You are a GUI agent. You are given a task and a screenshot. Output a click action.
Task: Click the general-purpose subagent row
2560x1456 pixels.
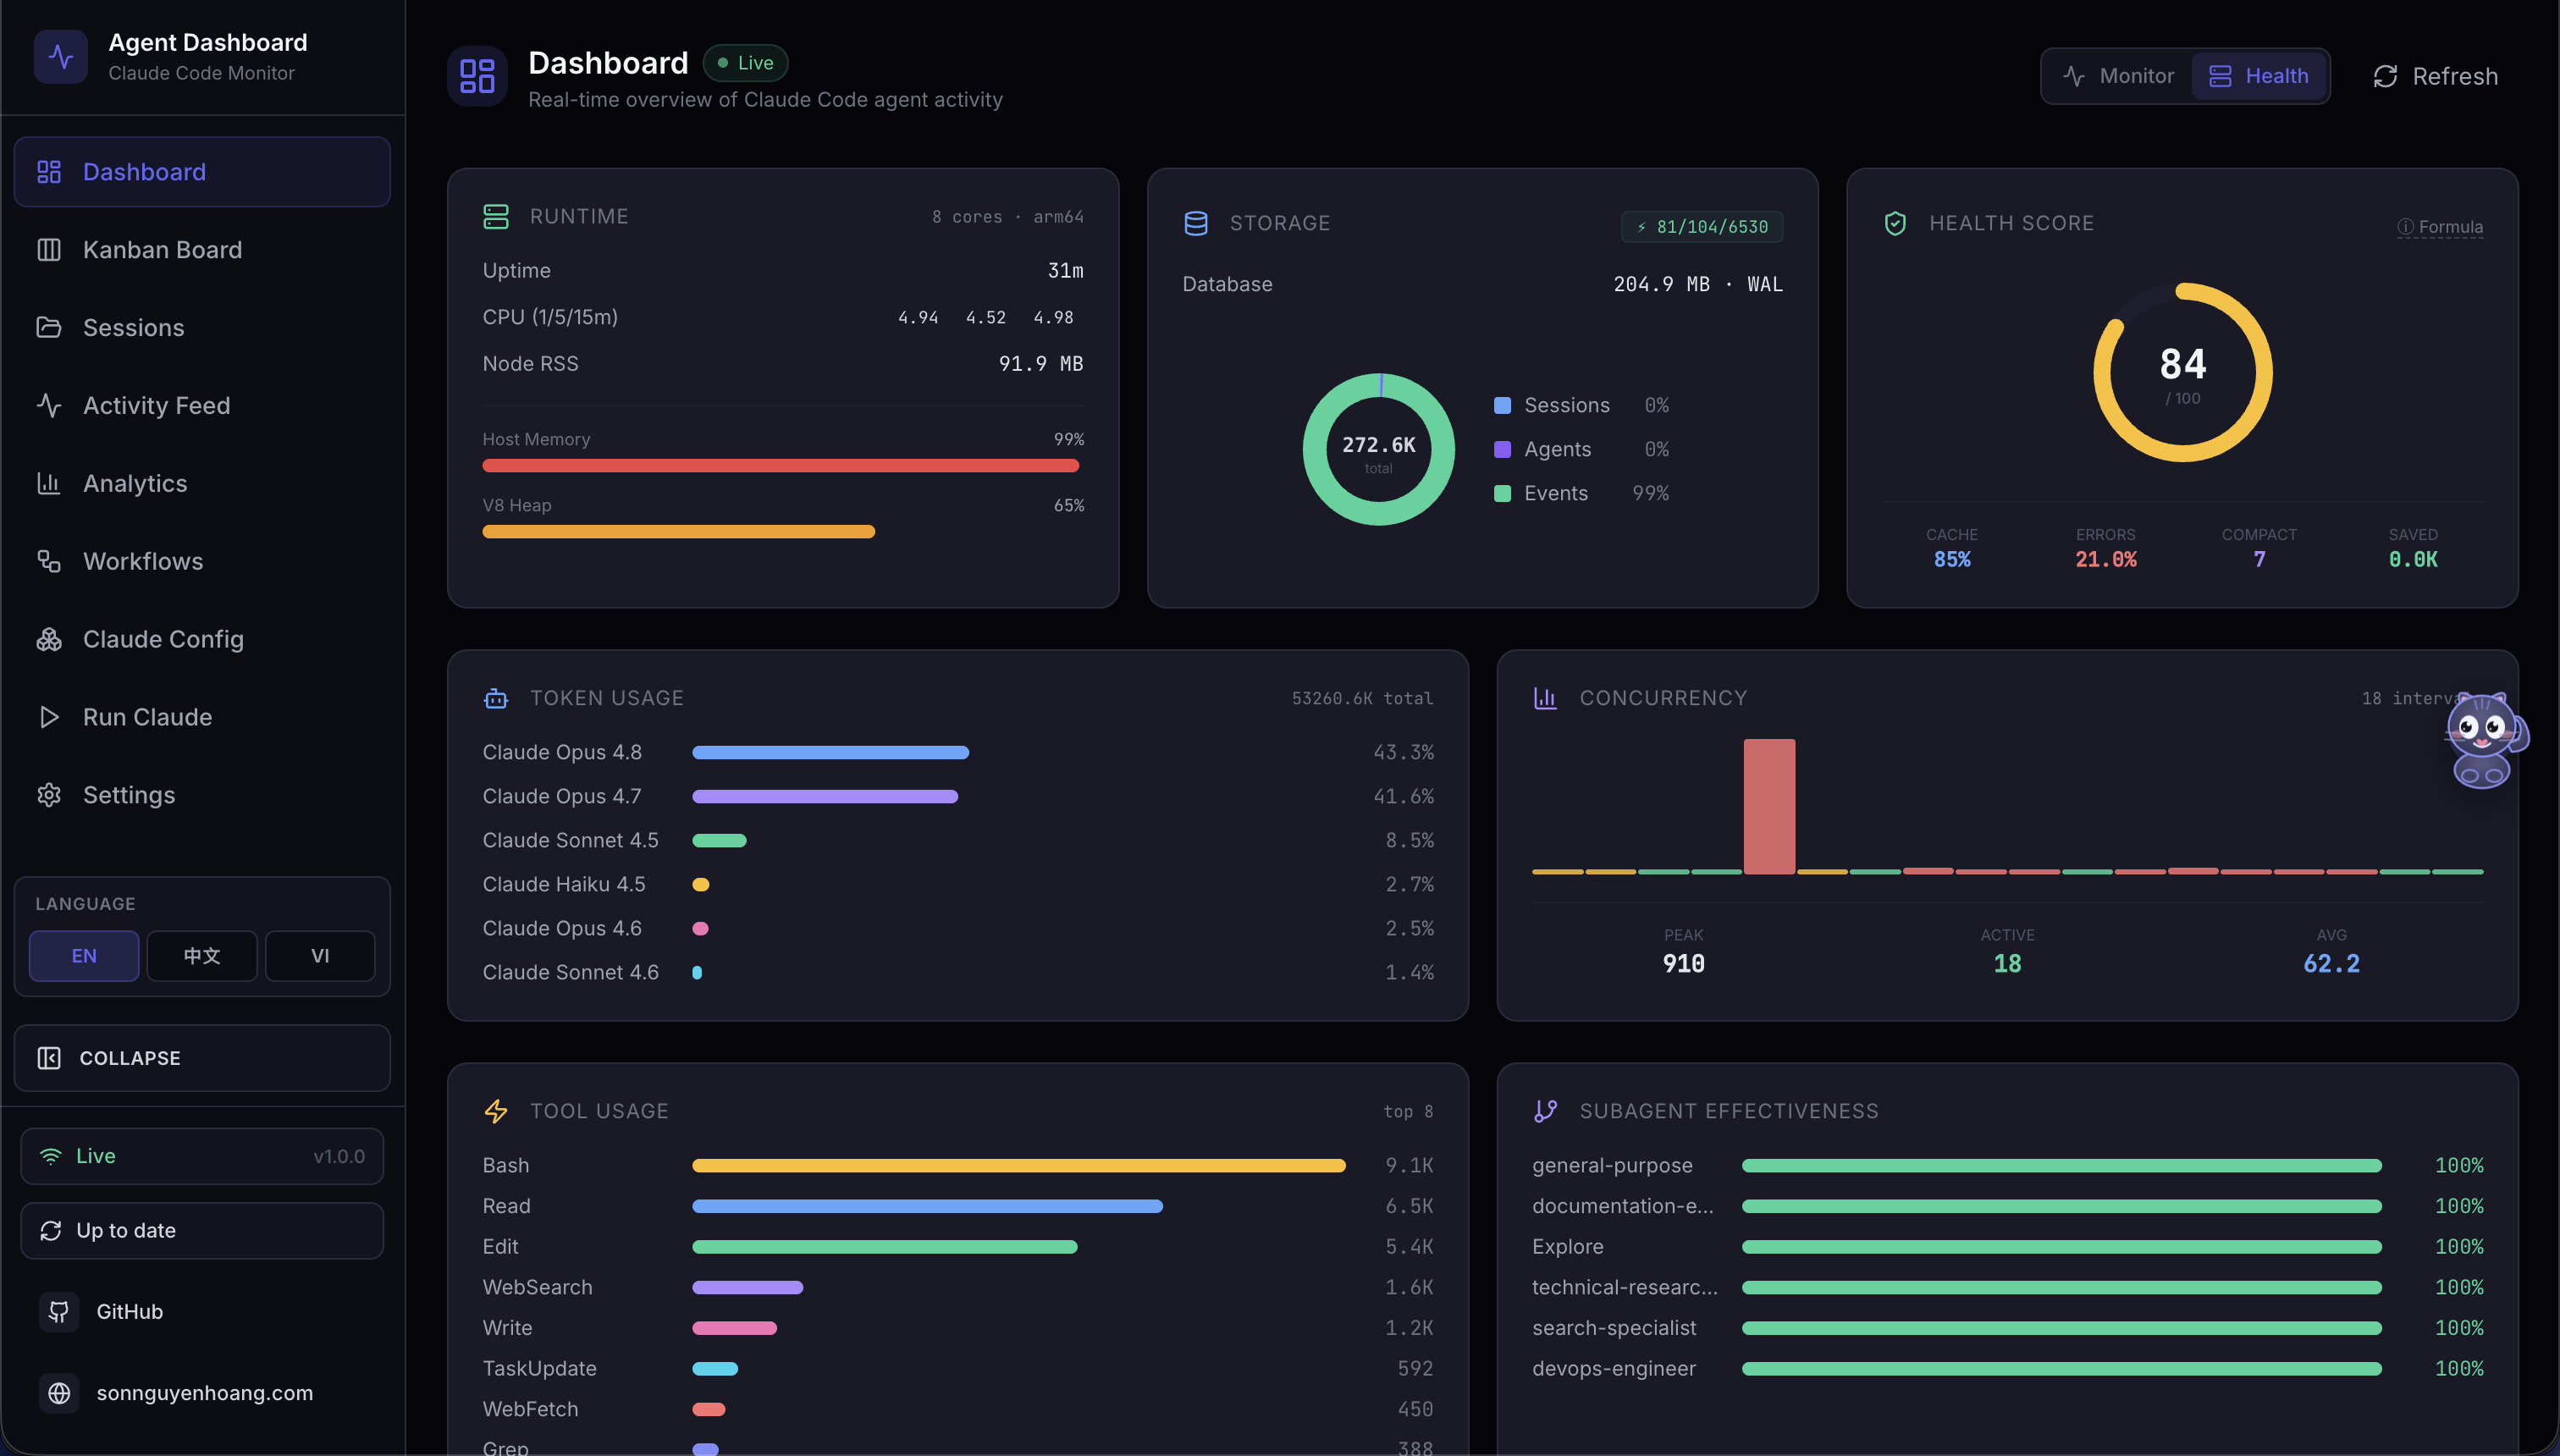click(2007, 1166)
